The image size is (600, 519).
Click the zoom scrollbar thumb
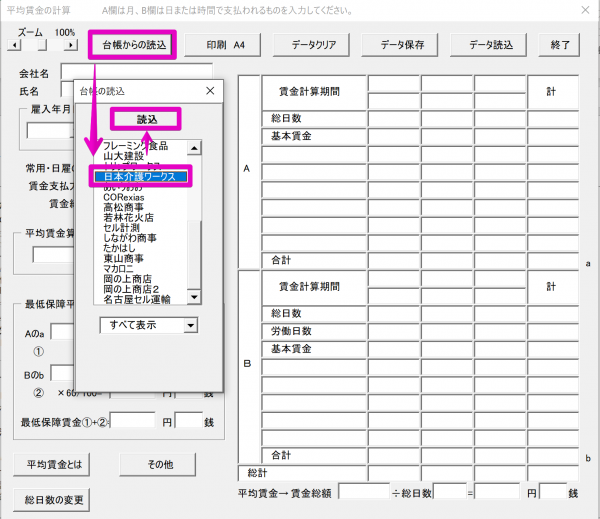tap(42, 45)
